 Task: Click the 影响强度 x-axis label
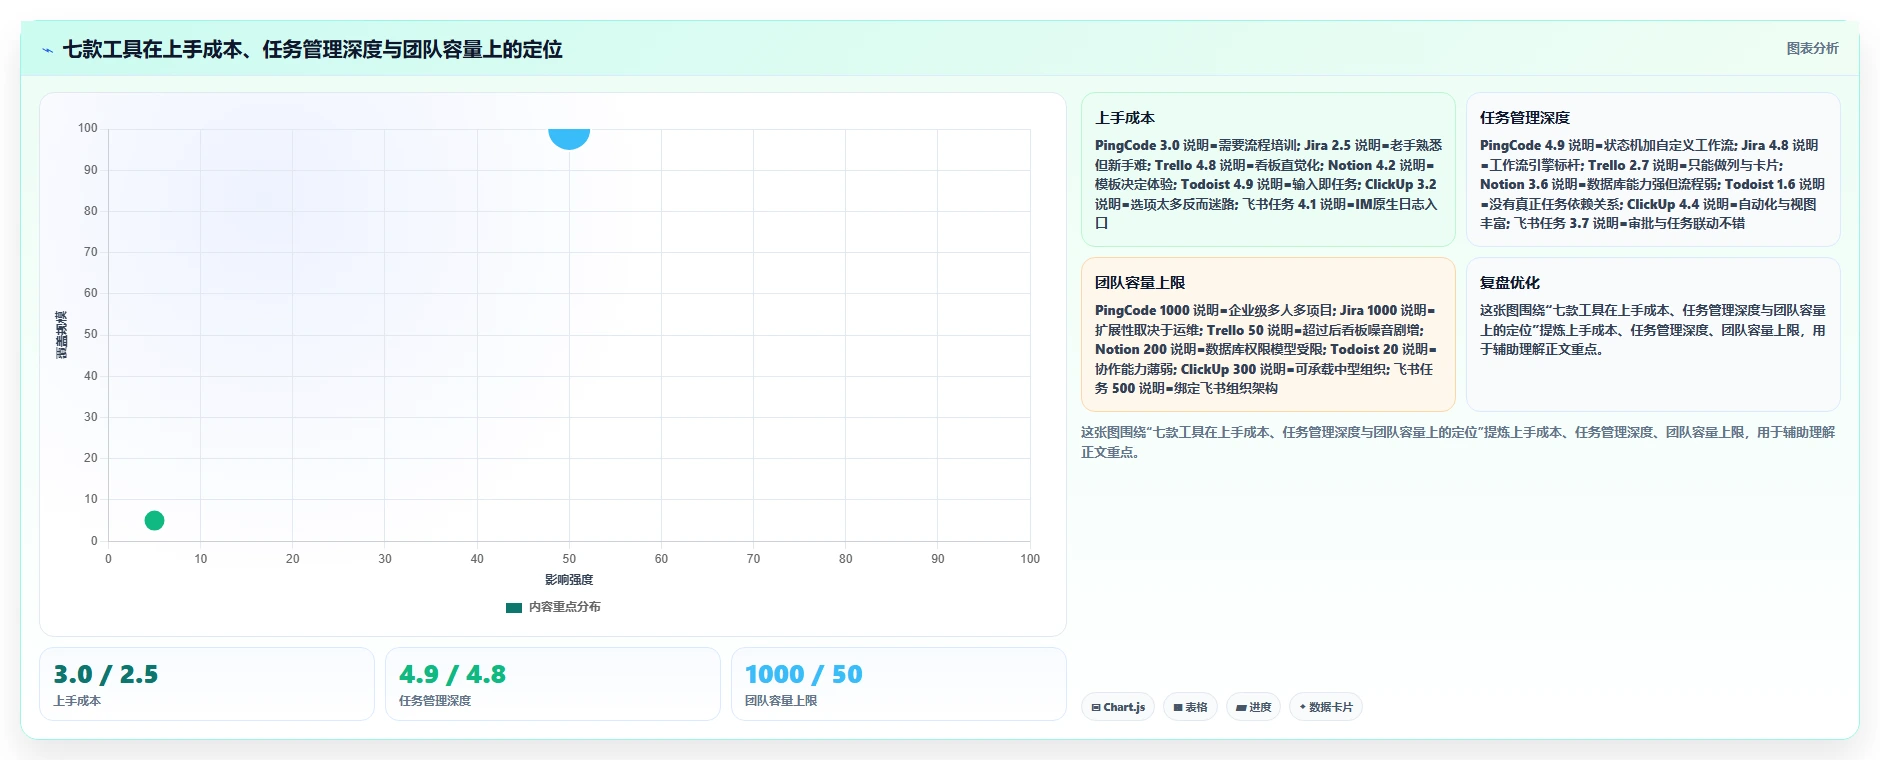point(569,580)
